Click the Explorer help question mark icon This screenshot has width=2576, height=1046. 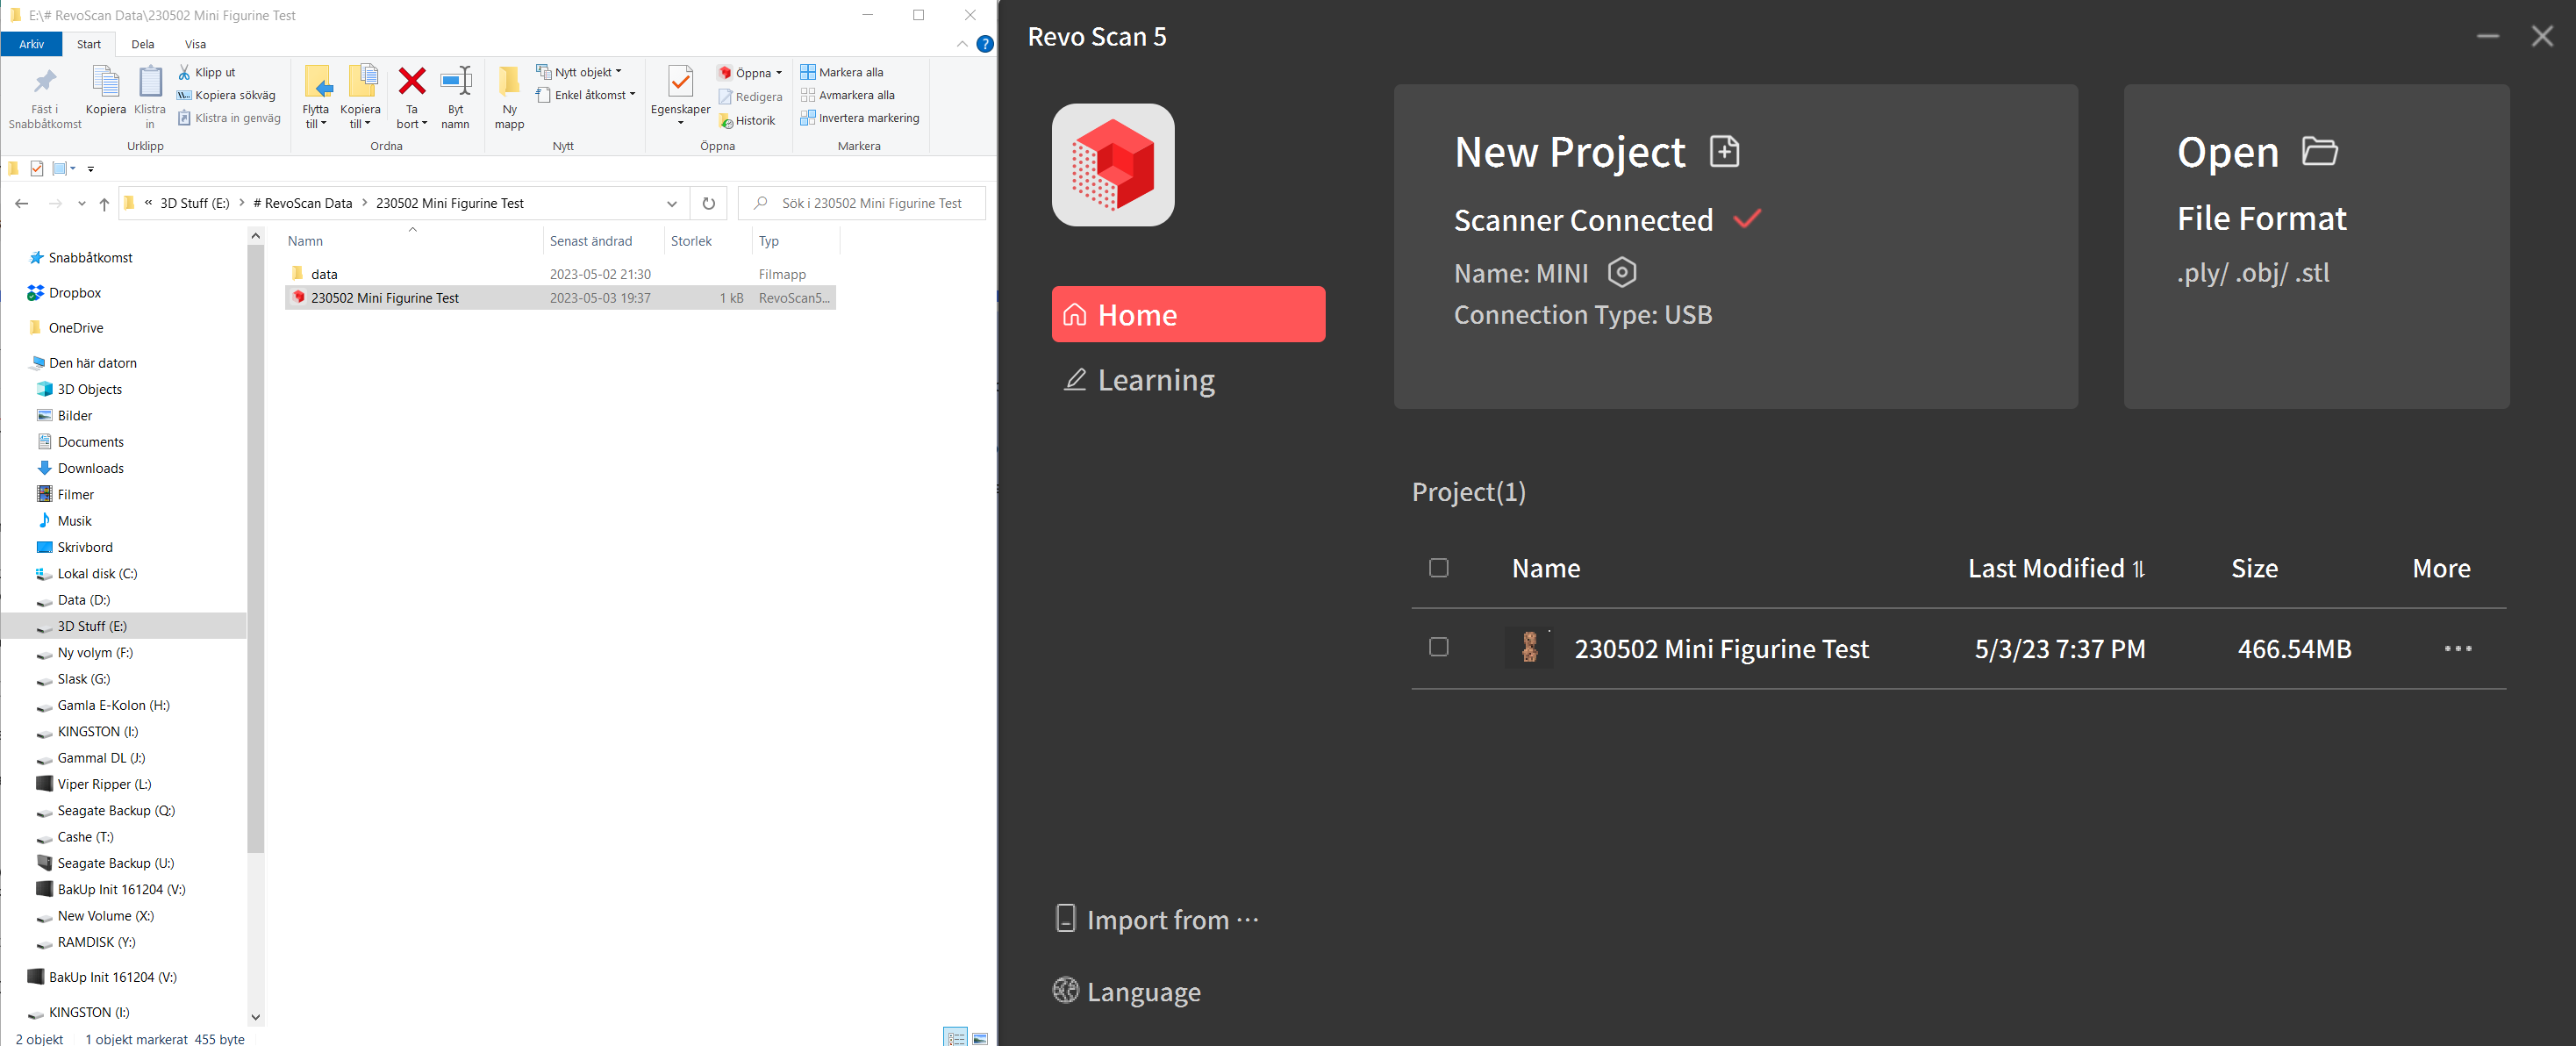[984, 44]
